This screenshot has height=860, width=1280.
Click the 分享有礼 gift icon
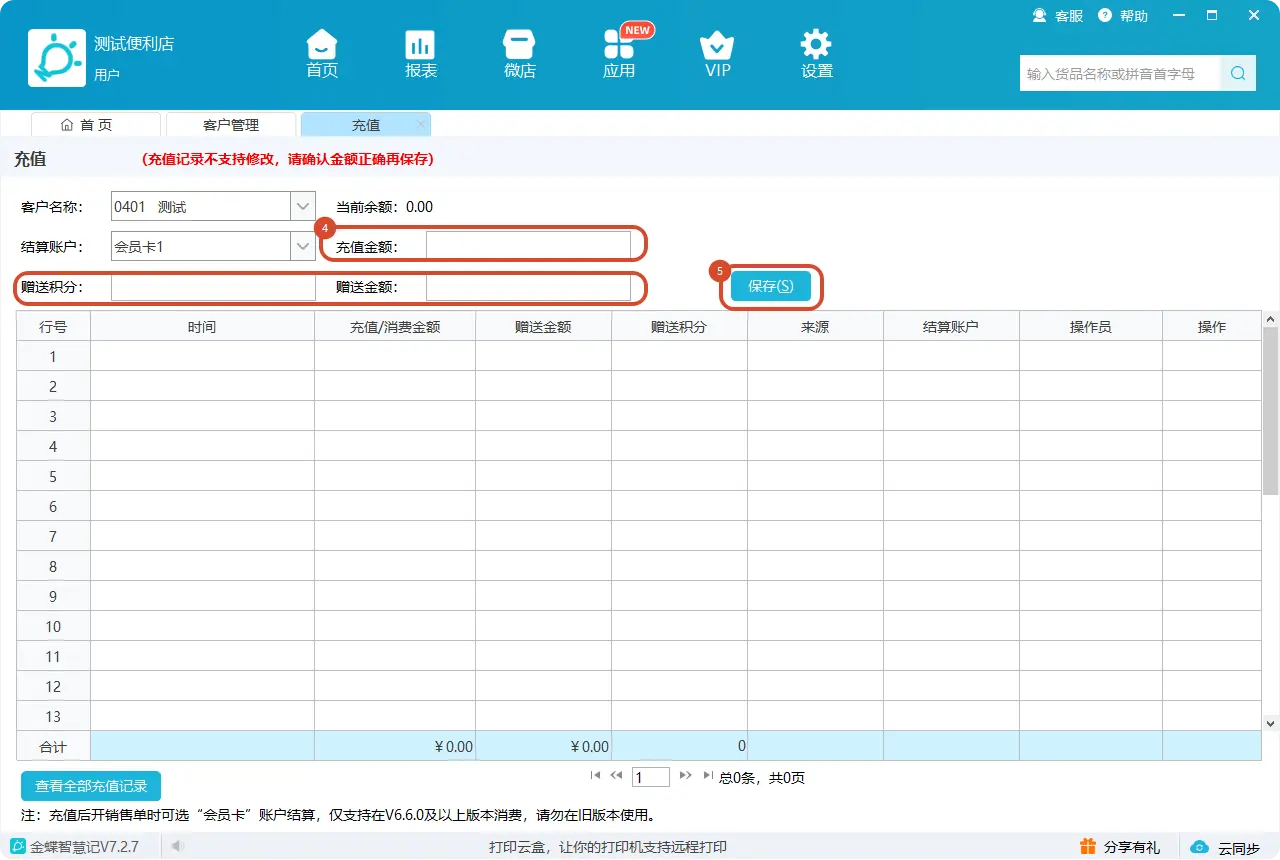pos(1088,847)
